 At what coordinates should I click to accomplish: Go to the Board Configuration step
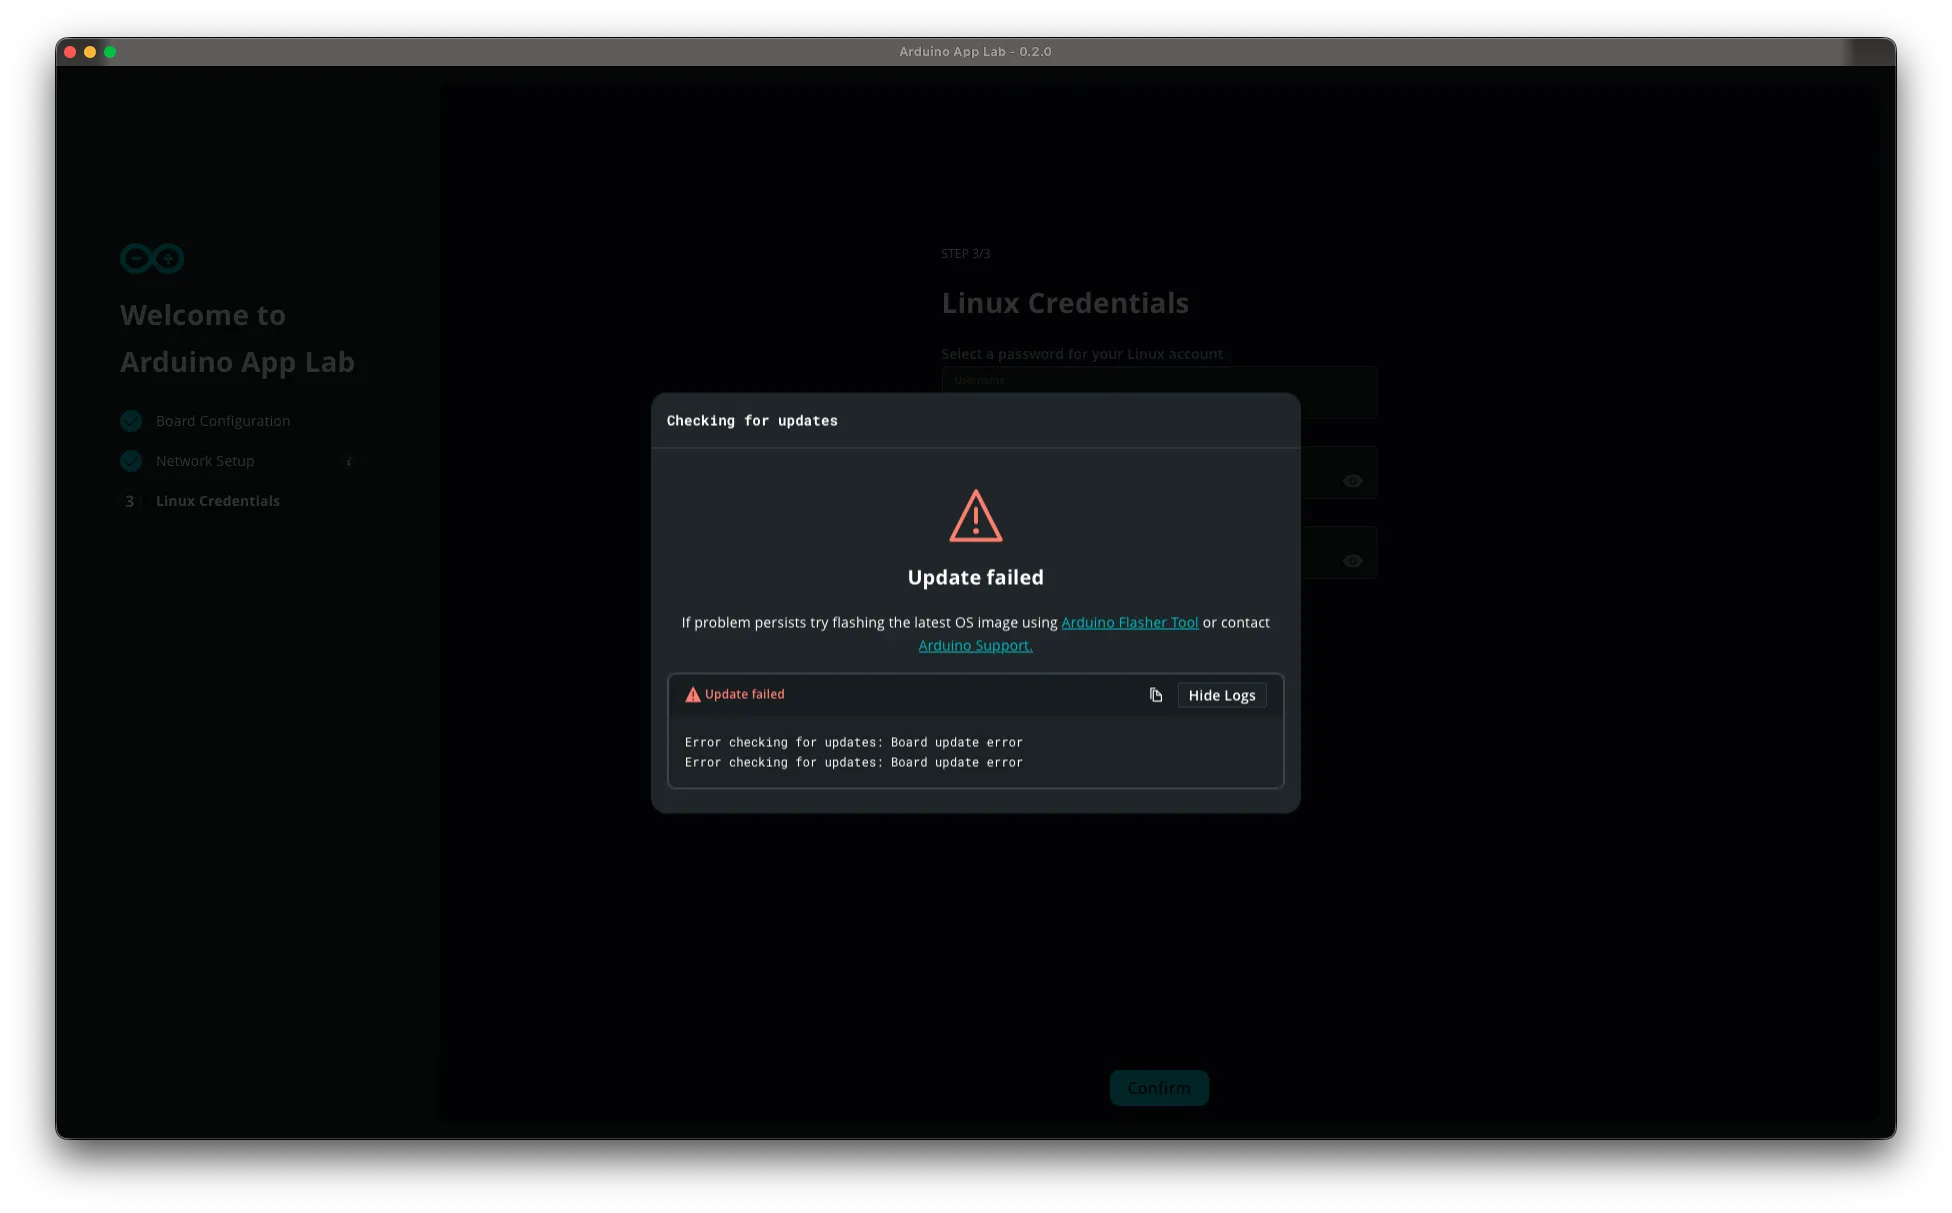tap(222, 421)
